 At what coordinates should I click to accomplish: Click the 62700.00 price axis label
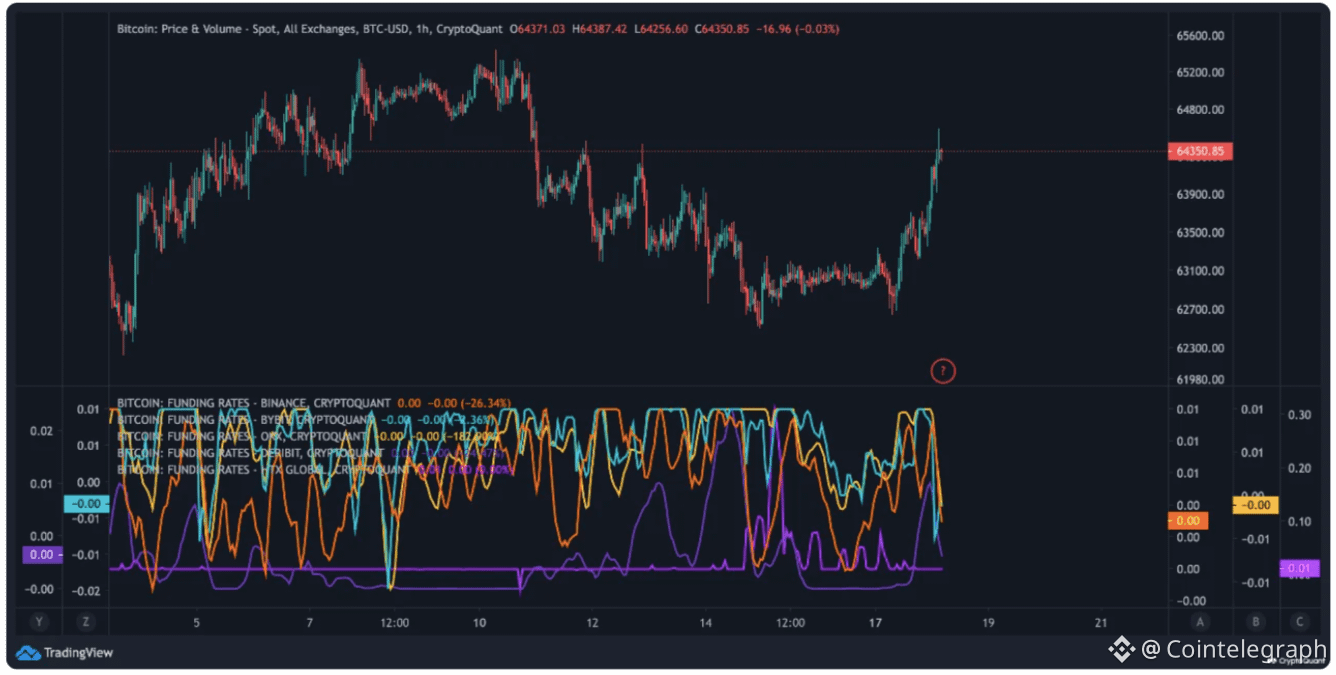tap(1200, 310)
